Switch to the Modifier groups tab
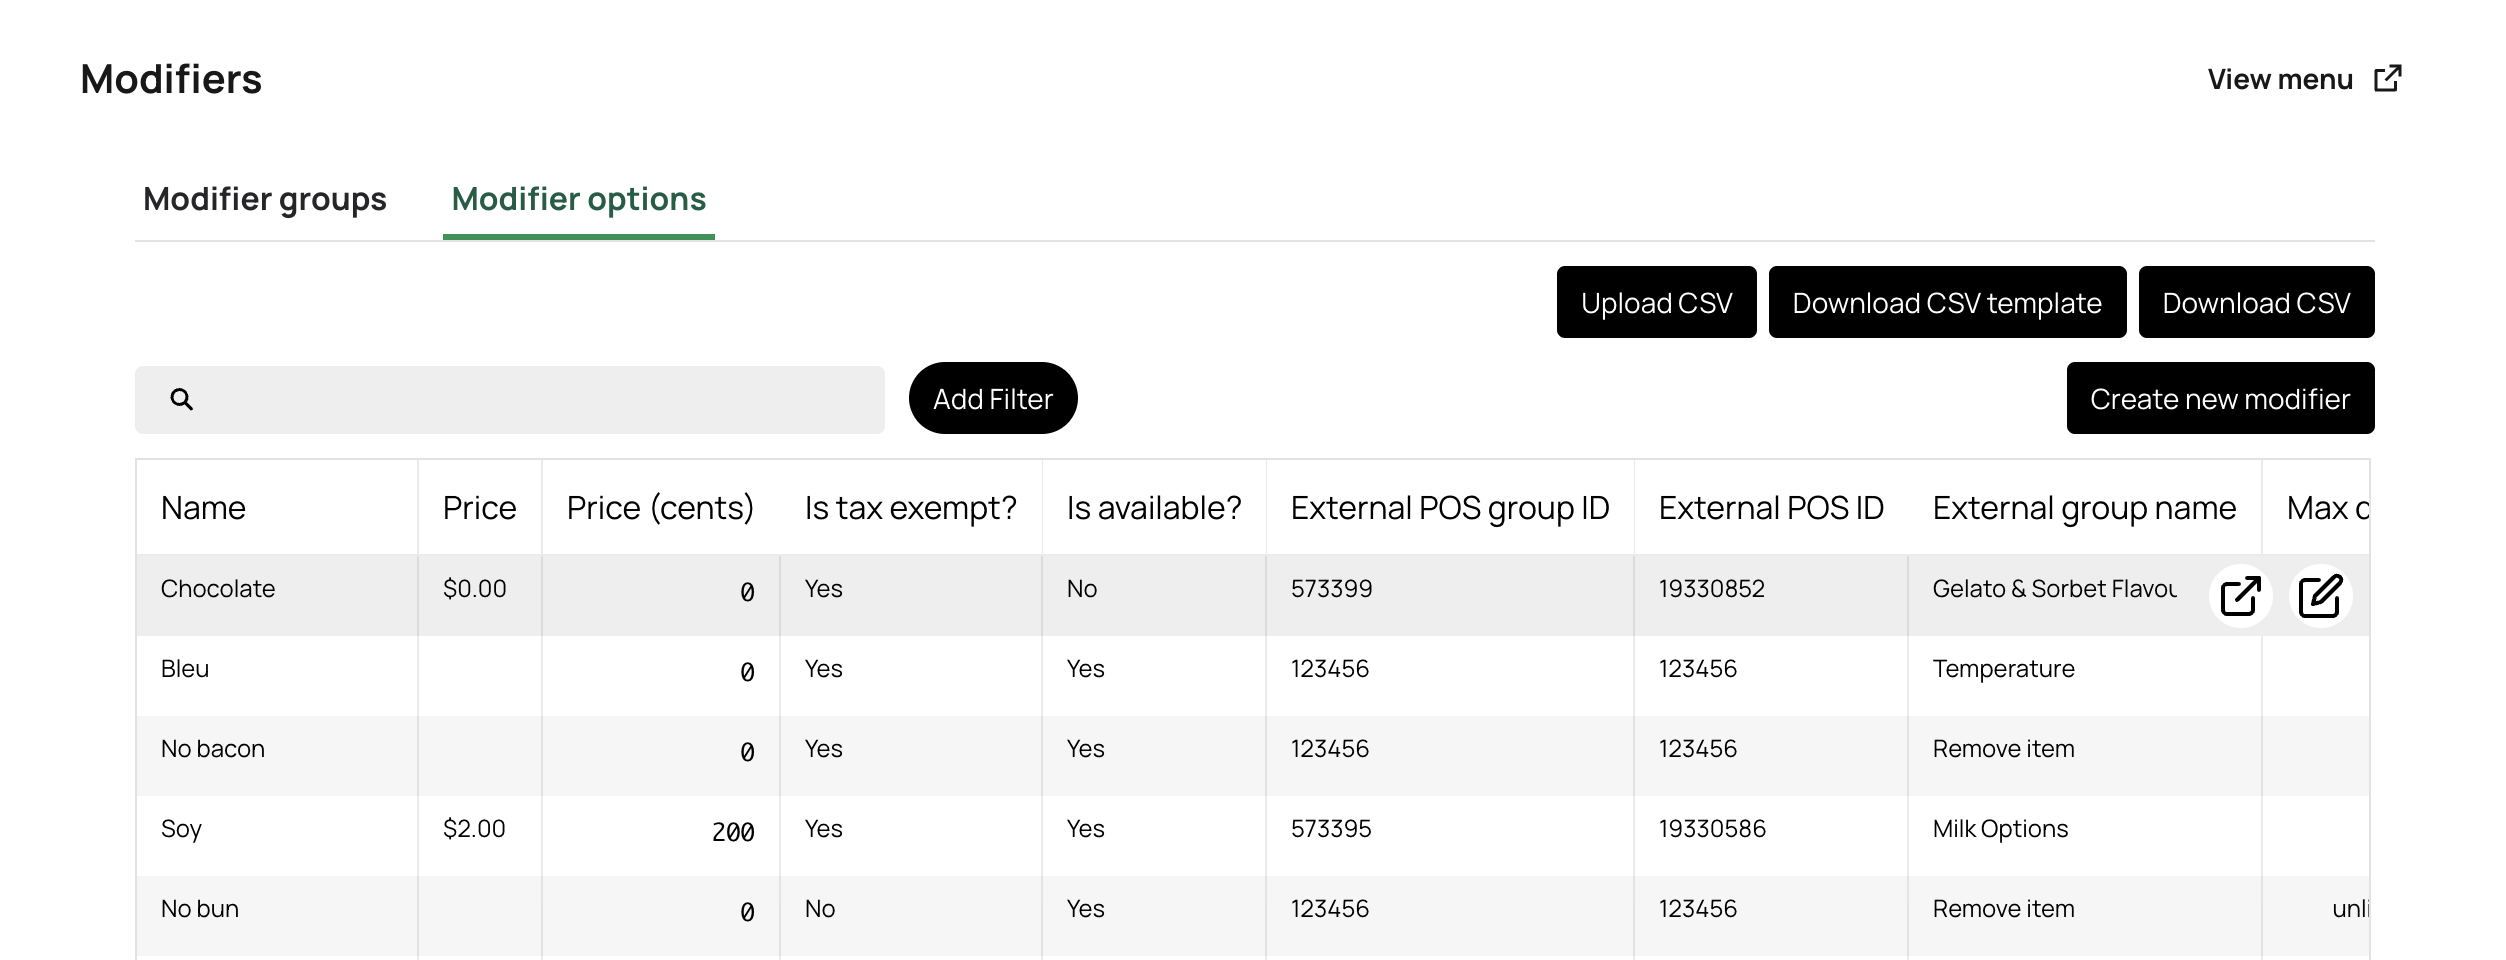The width and height of the screenshot is (2506, 960). click(265, 199)
